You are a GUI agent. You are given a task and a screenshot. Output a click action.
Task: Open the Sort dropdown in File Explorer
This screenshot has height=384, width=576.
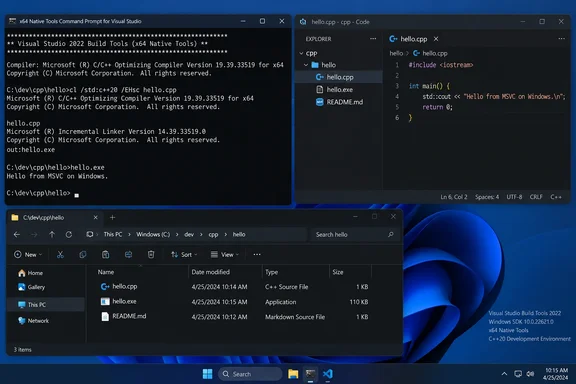[184, 254]
